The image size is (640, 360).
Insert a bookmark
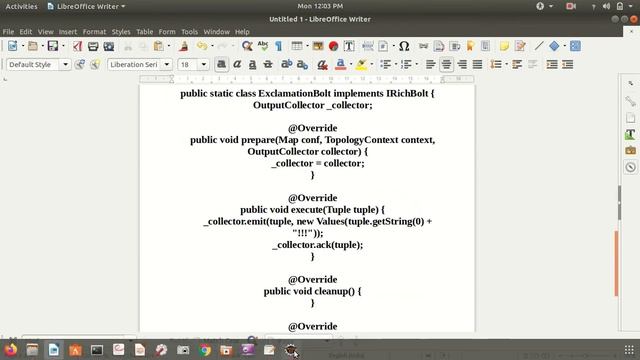click(470, 46)
